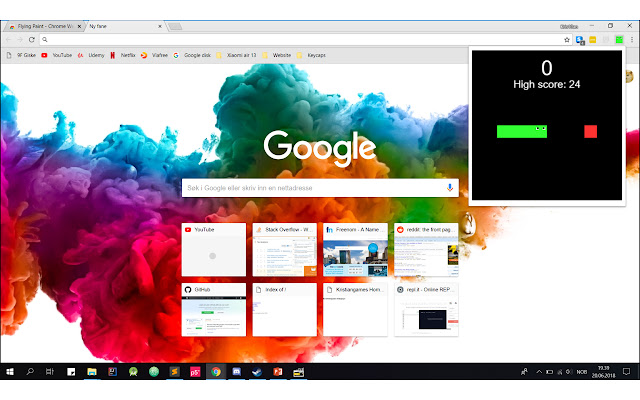
Task: Open the Udemy bookmark
Action: point(91,55)
